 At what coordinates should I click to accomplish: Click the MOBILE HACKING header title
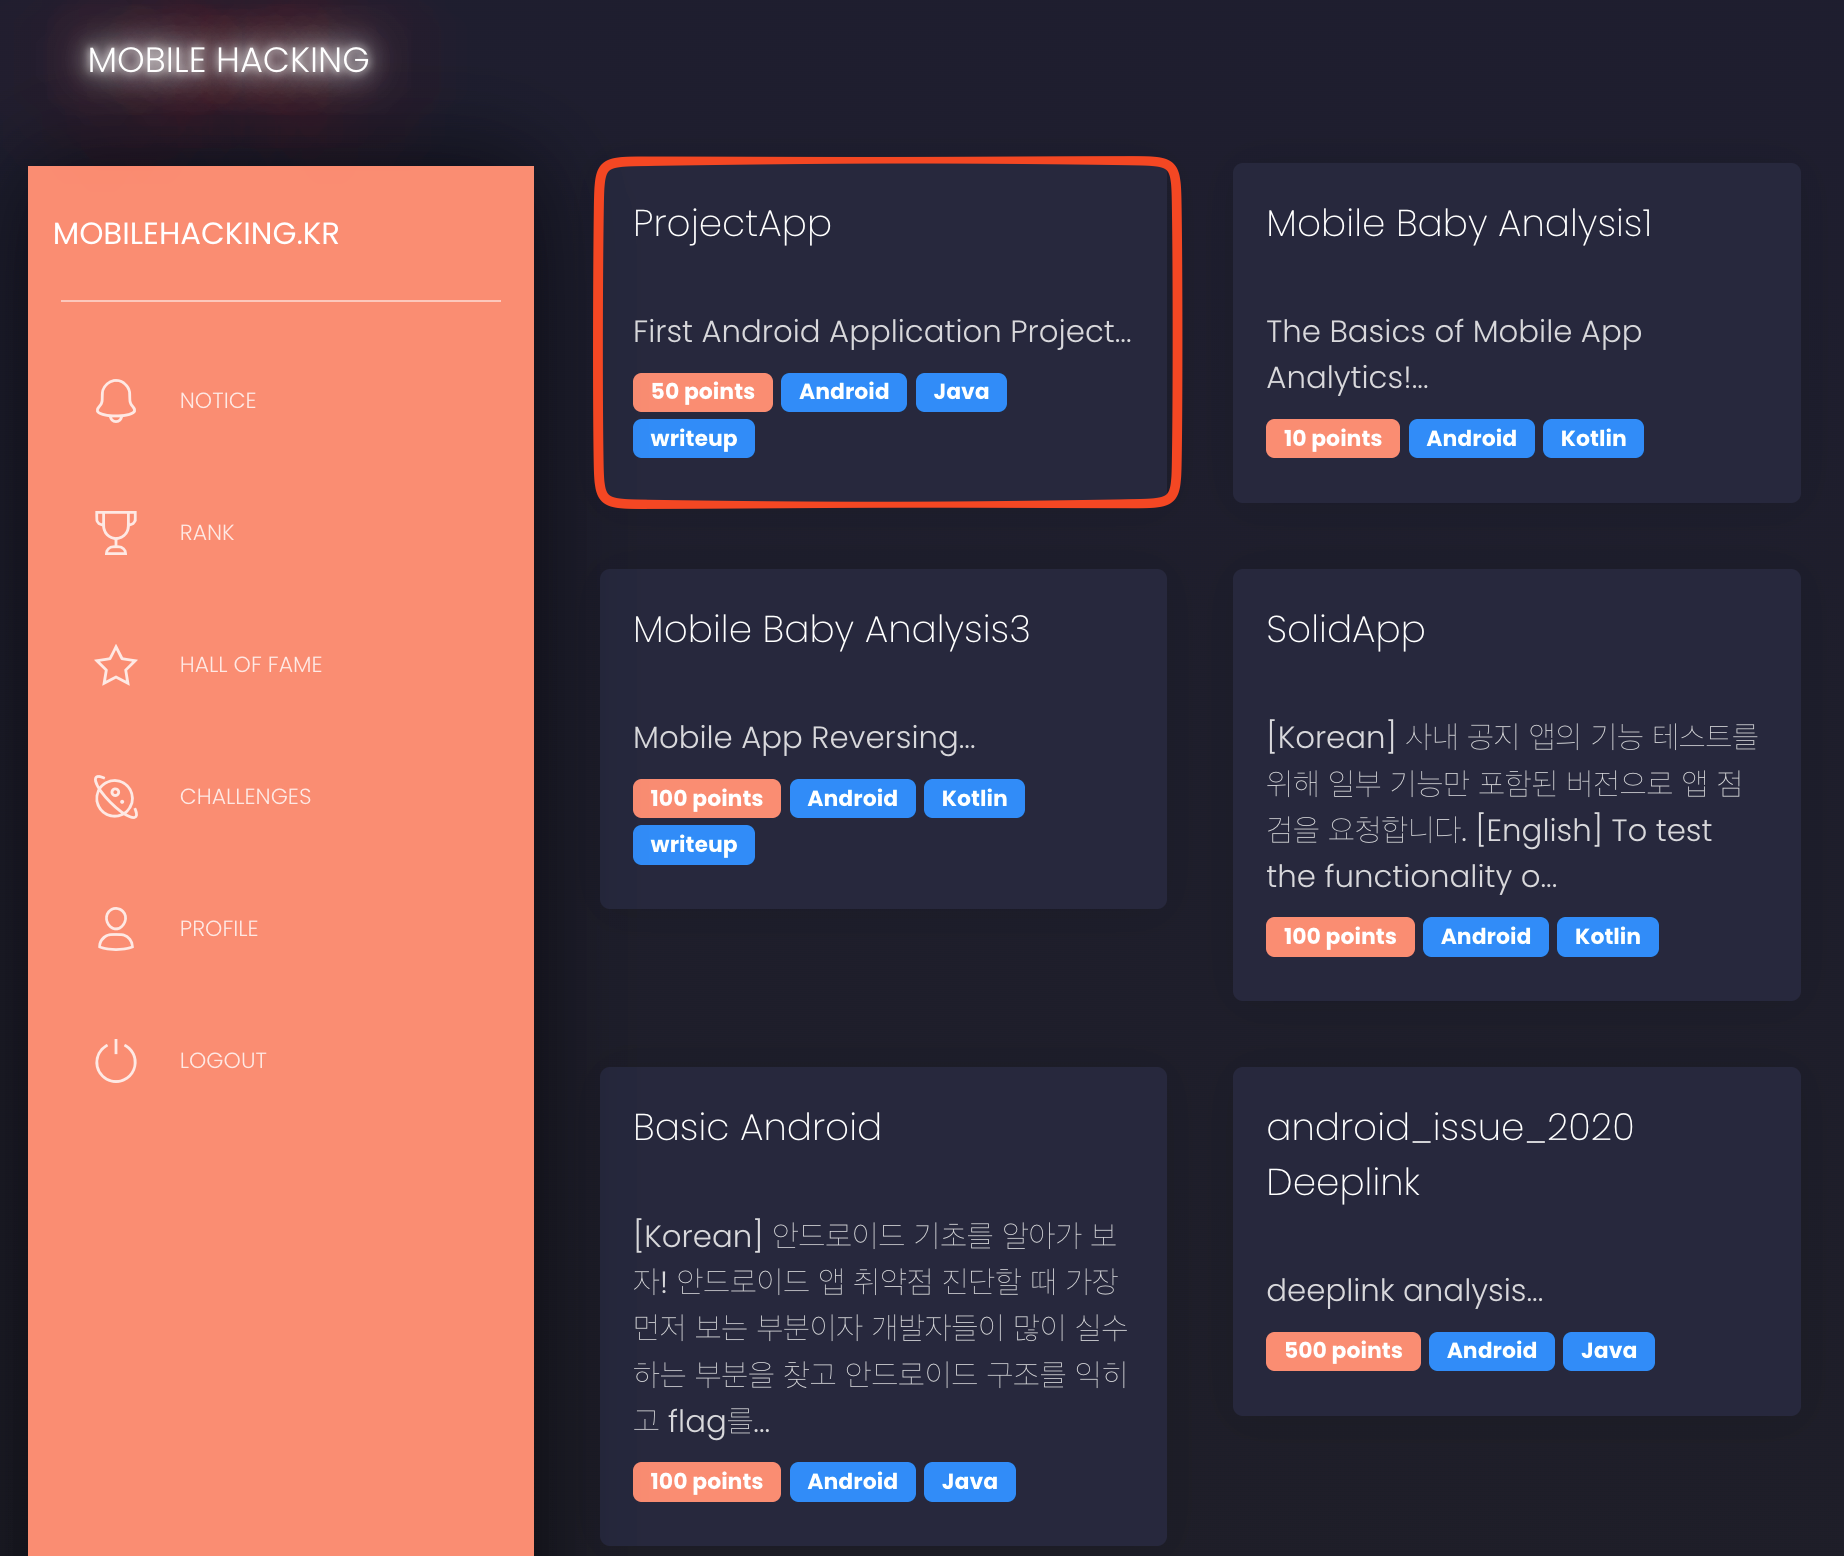(228, 60)
